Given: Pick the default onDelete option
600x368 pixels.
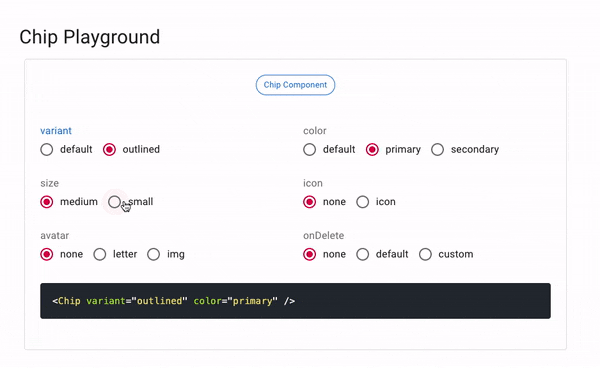Looking at the screenshot, I should (x=362, y=254).
